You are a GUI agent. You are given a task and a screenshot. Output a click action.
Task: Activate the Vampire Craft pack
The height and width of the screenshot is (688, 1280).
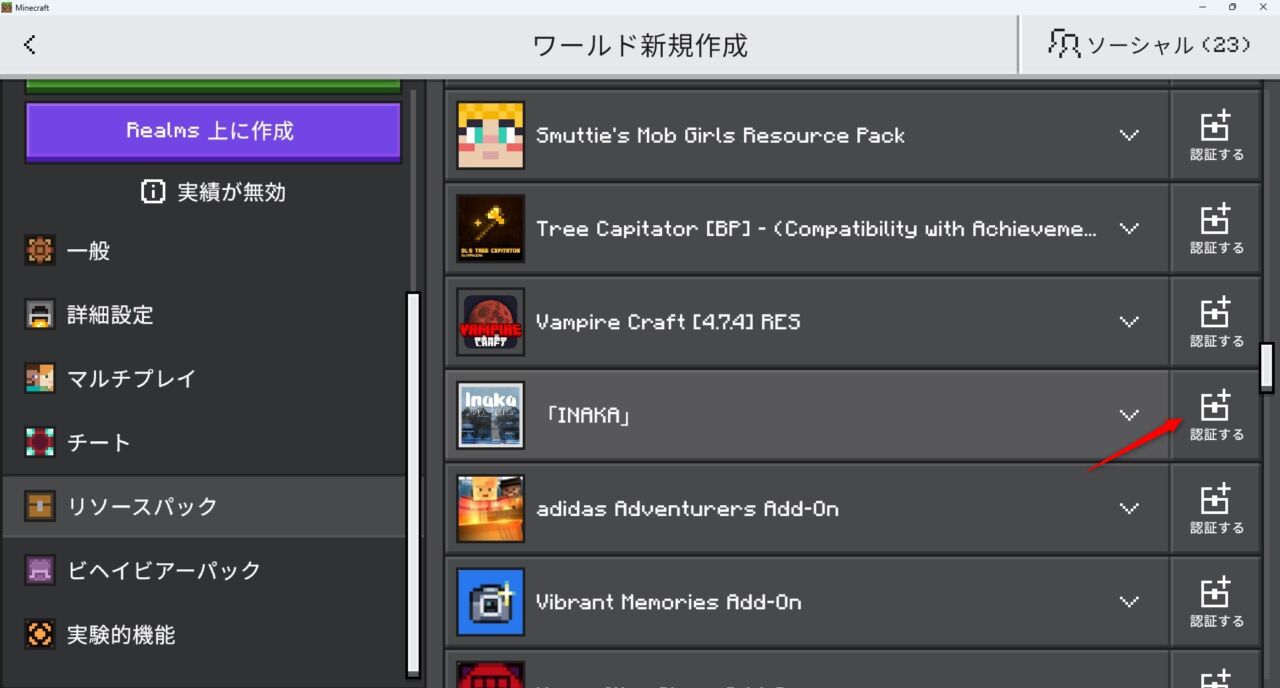pyautogui.click(x=1216, y=322)
